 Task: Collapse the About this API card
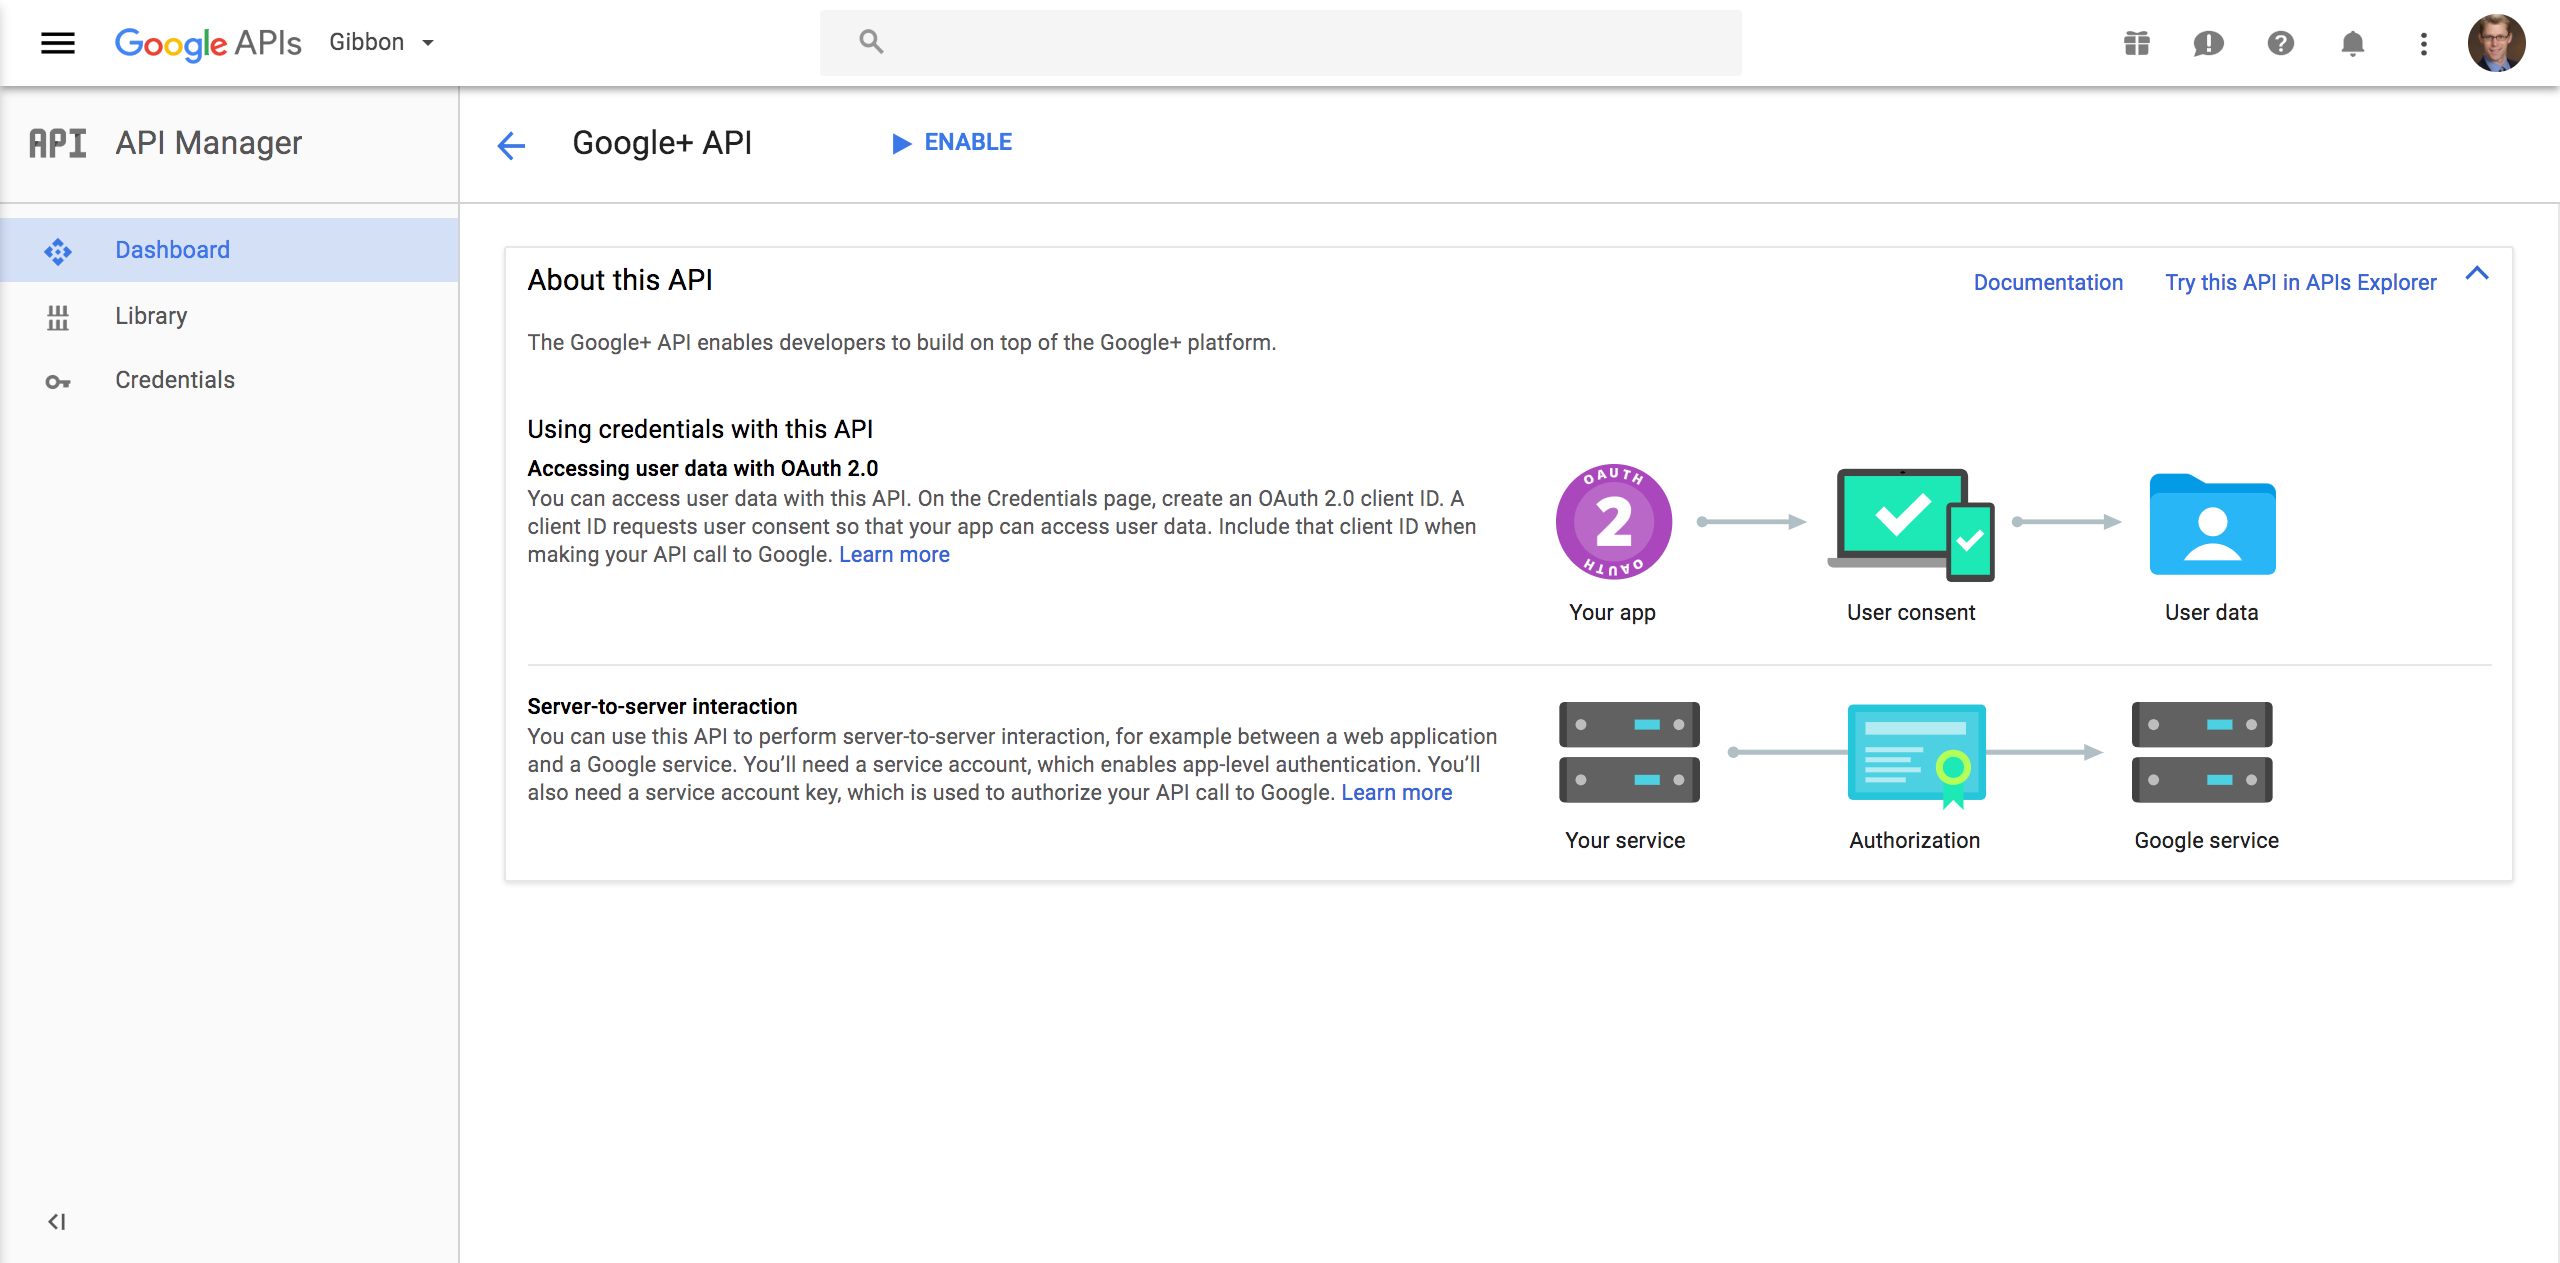pyautogui.click(x=2477, y=274)
